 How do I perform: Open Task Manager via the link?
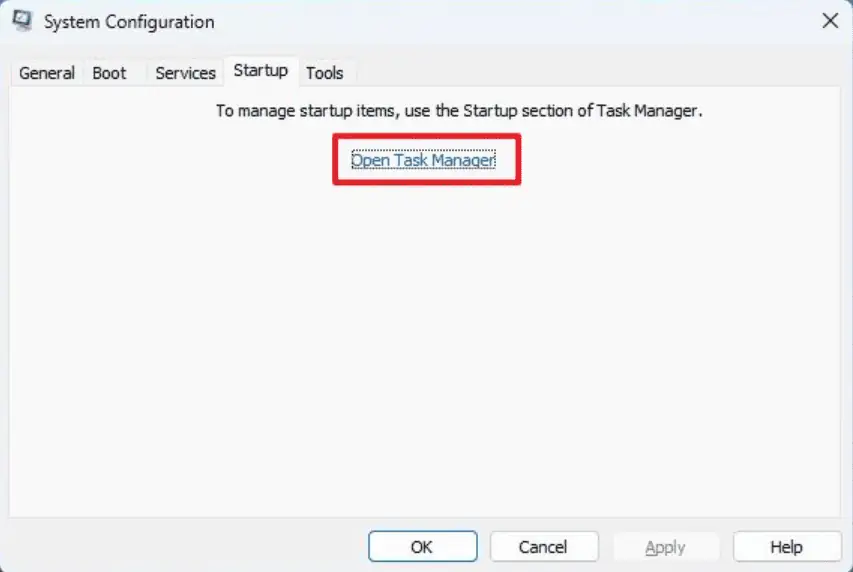point(423,160)
